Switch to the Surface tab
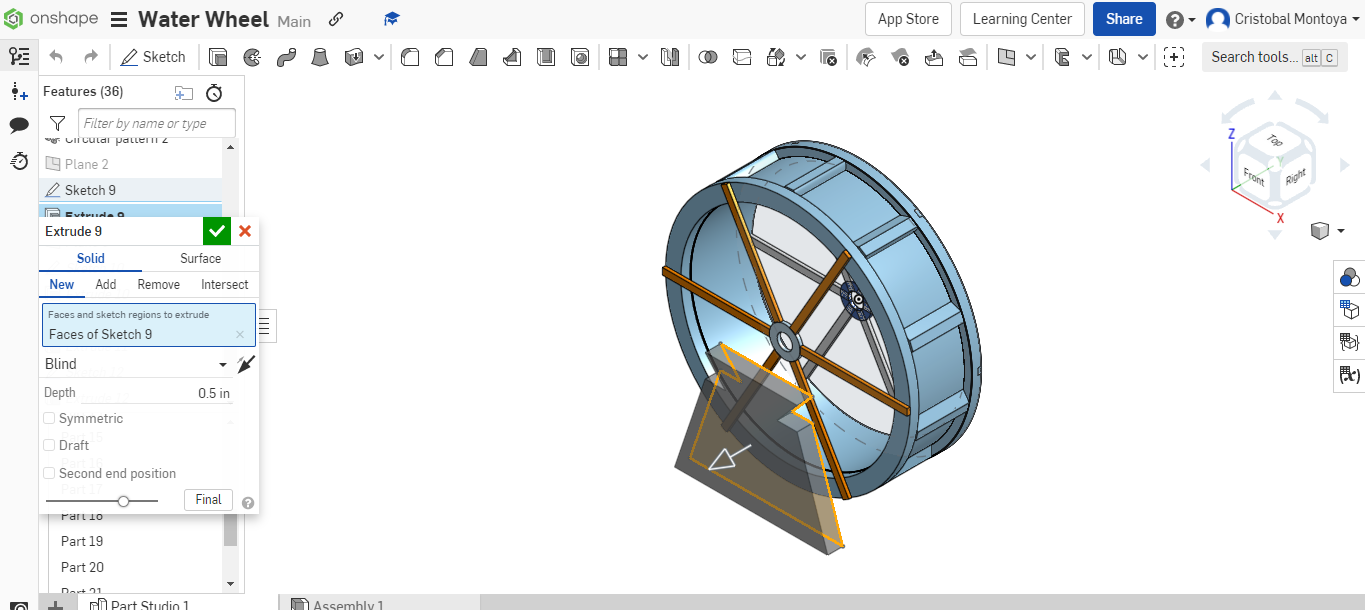1365x610 pixels. (200, 258)
